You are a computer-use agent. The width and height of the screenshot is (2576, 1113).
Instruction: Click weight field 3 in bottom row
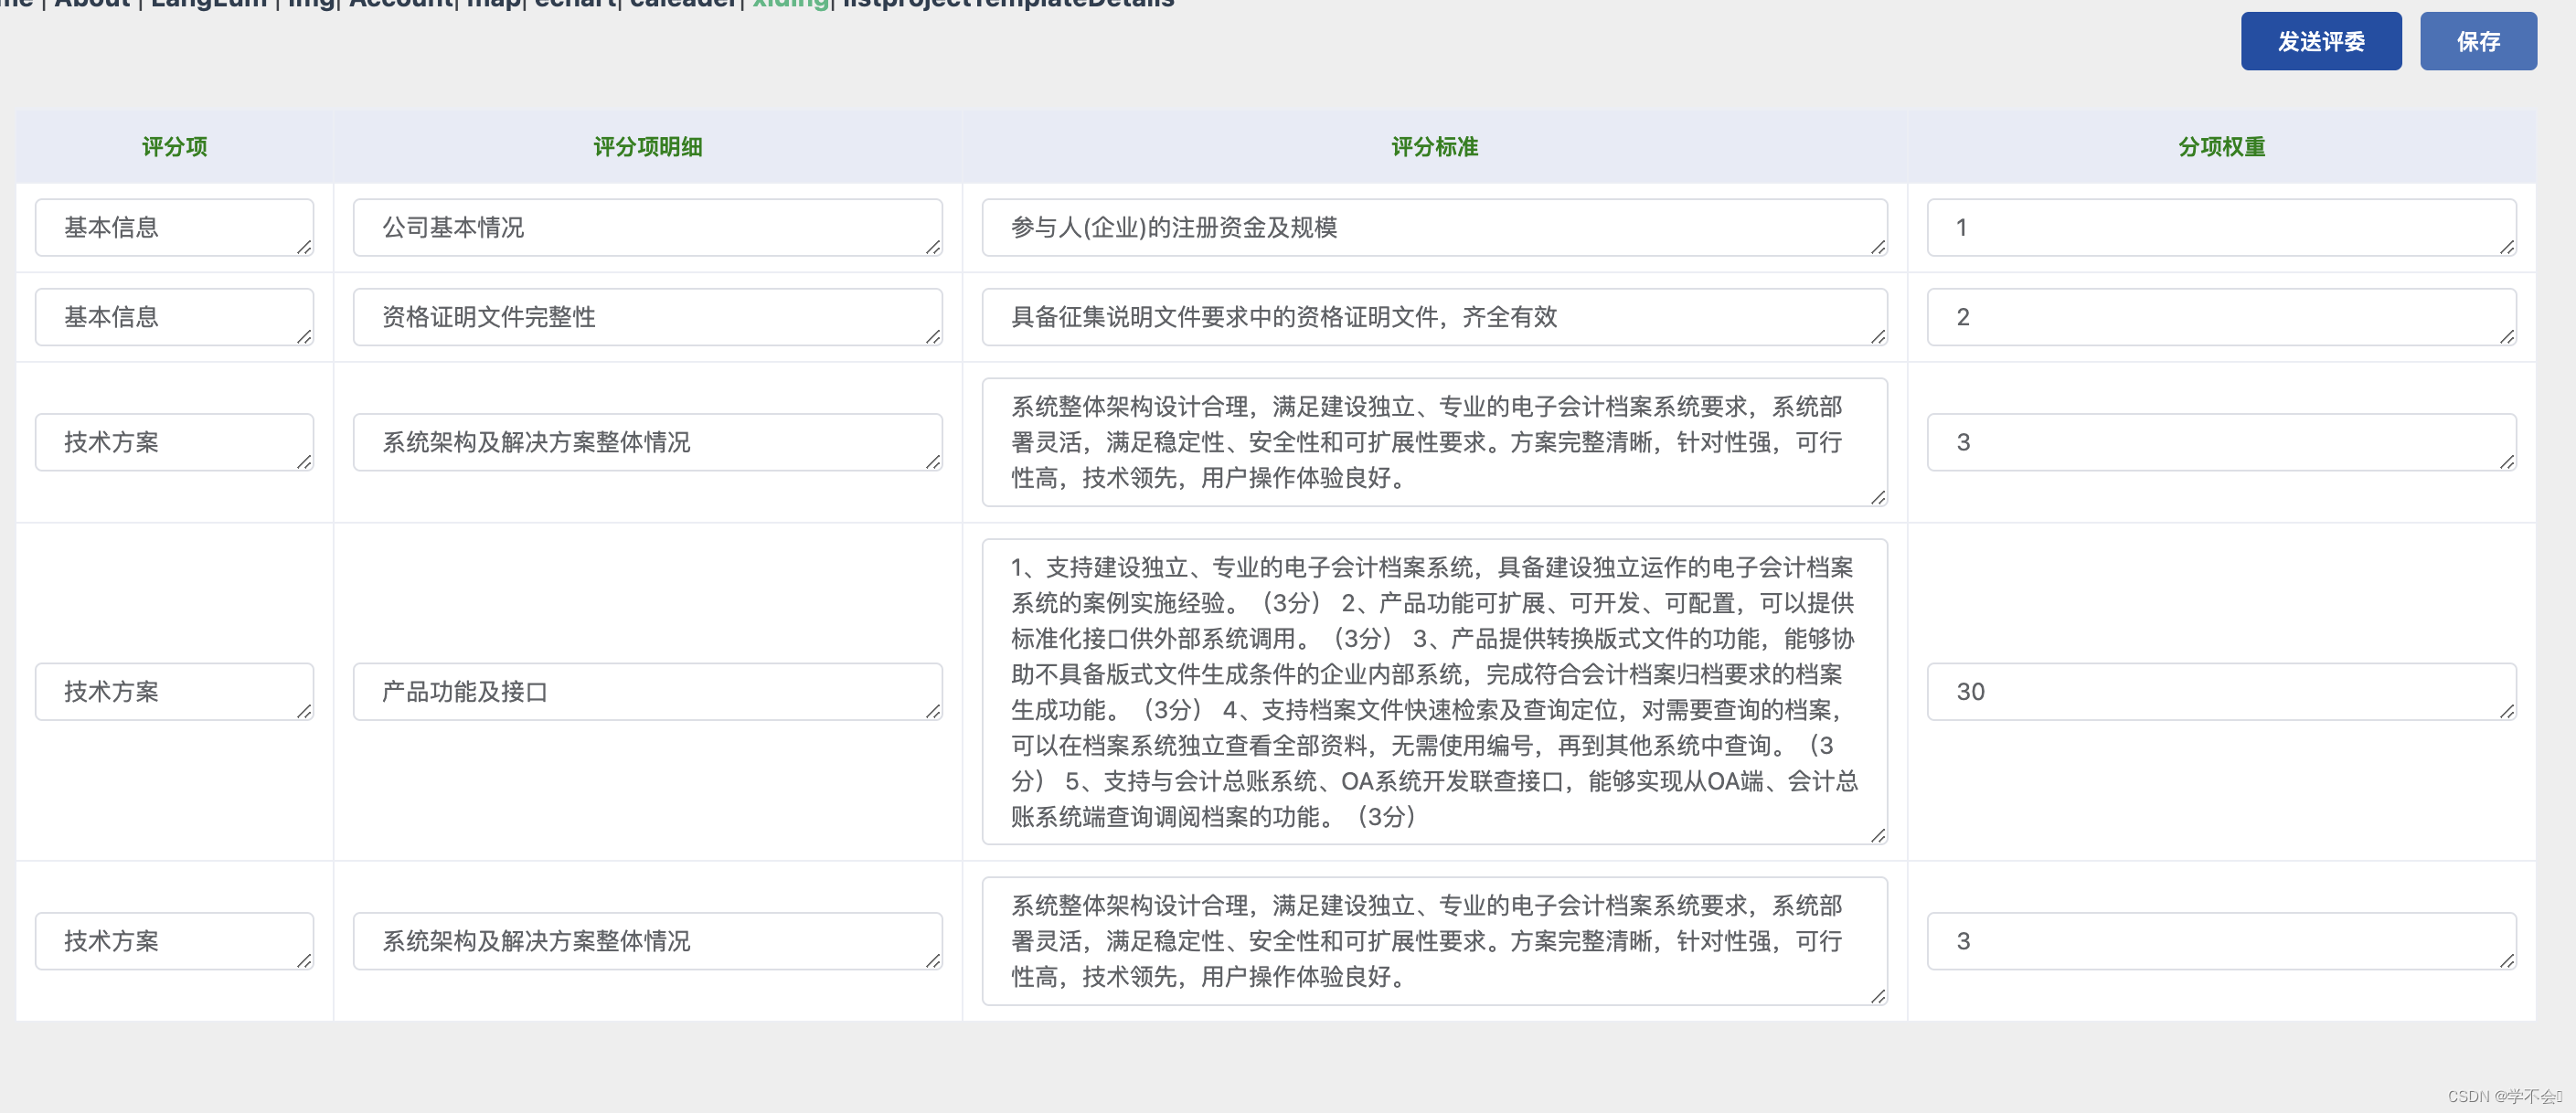tap(2221, 940)
